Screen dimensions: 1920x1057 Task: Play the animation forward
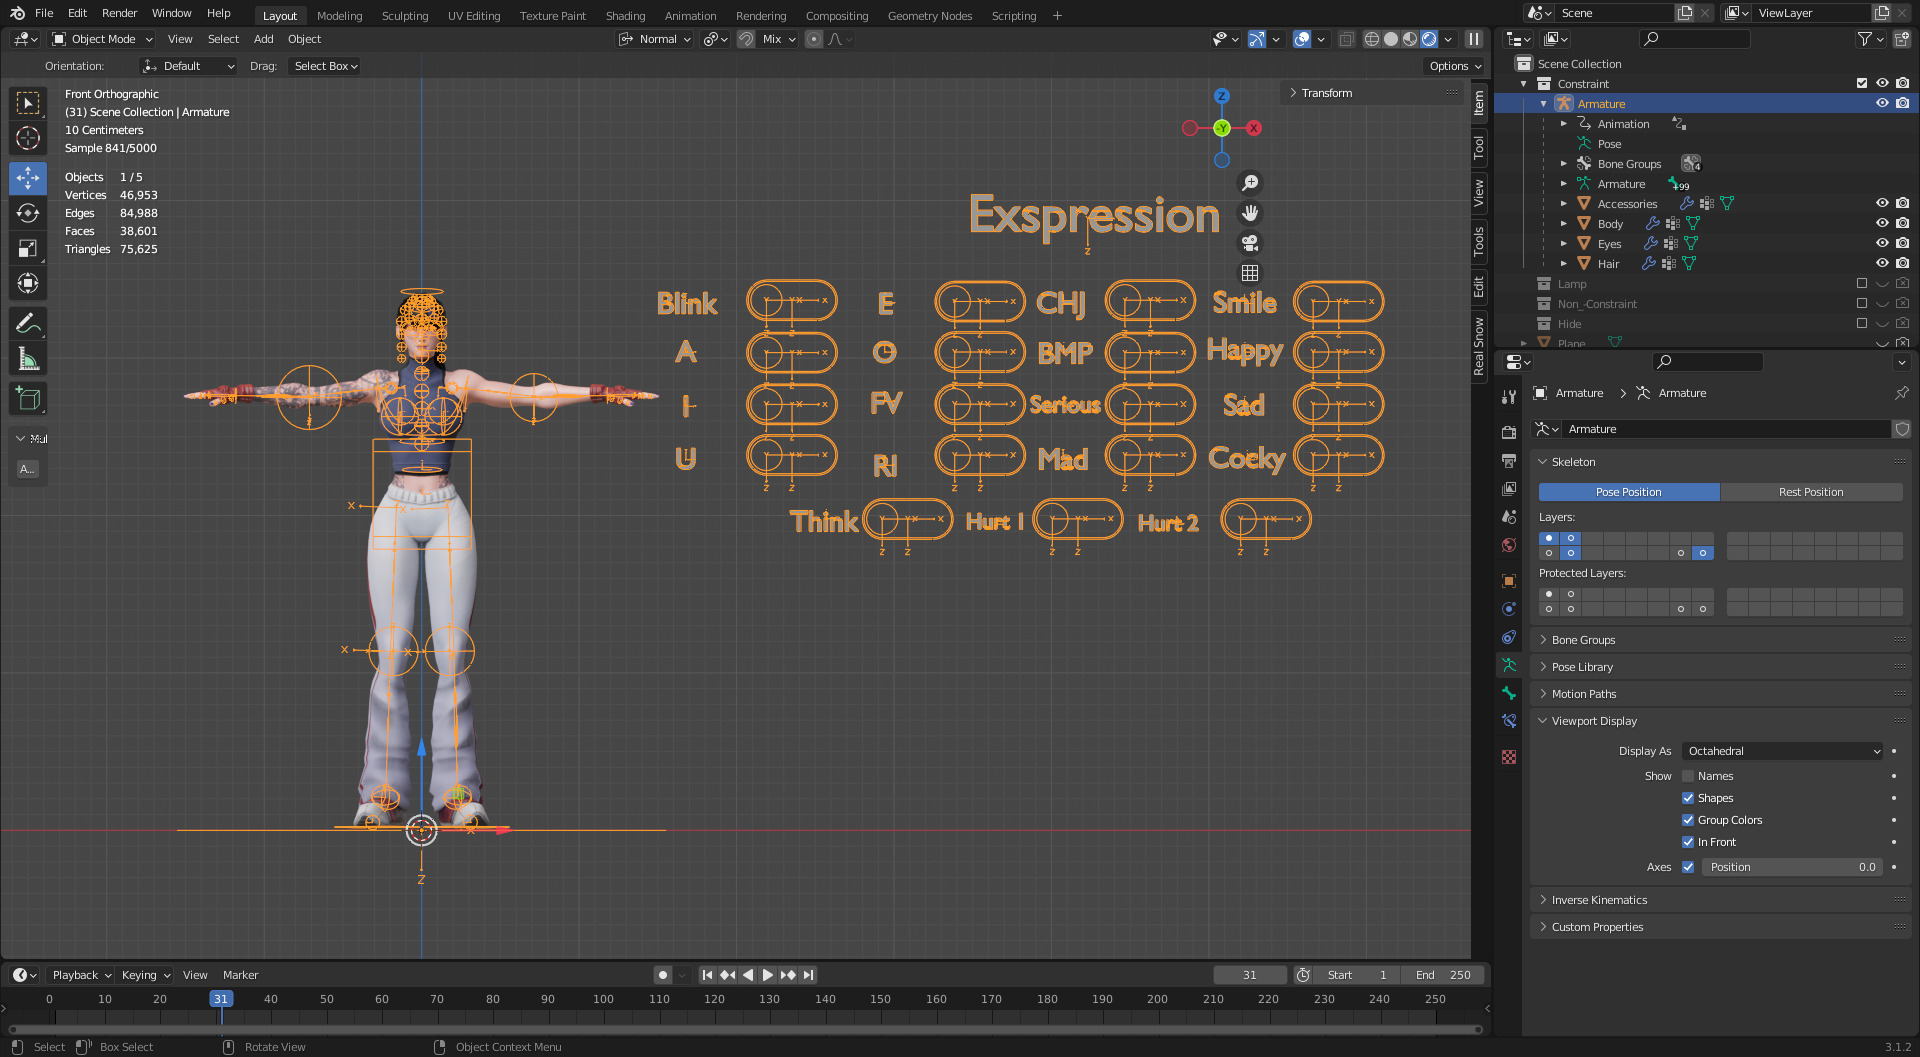tap(767, 975)
